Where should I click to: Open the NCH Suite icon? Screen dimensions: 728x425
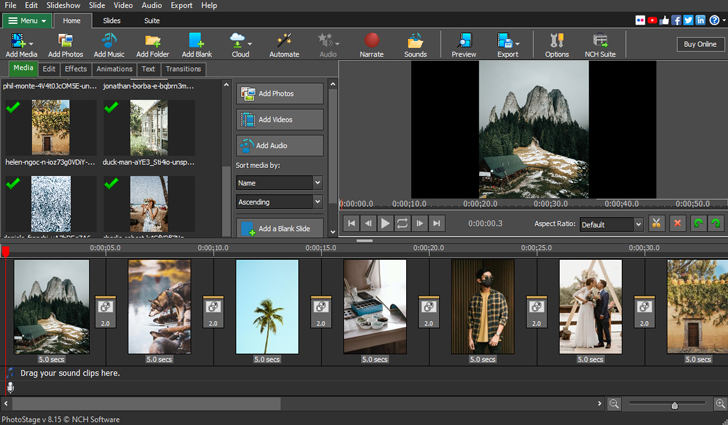(x=600, y=41)
